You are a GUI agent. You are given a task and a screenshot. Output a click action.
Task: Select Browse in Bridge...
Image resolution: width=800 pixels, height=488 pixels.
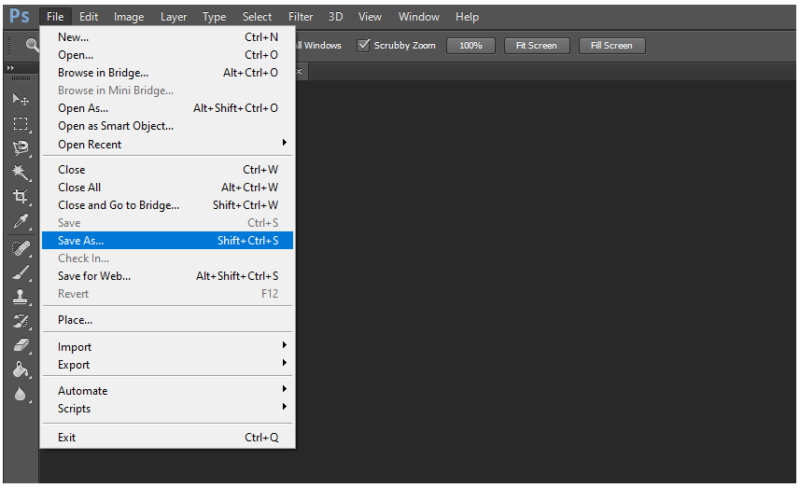pyautogui.click(x=167, y=73)
